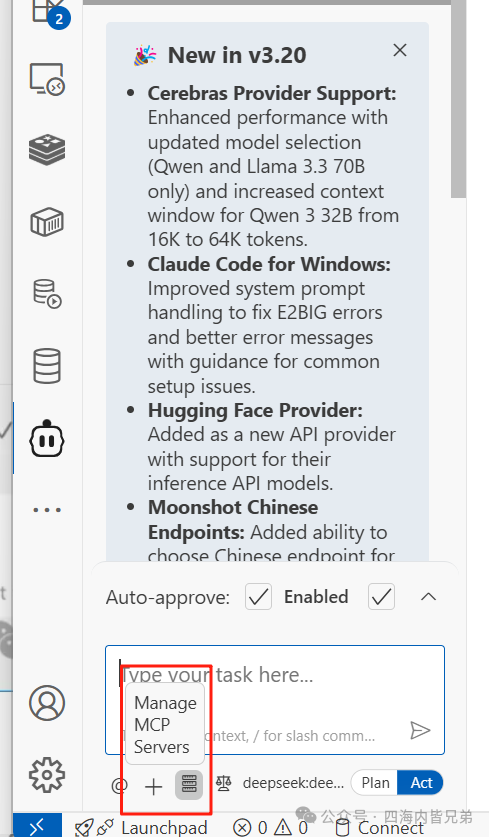Open the Database cylinder sidebar icon
This screenshot has height=837, width=489.
click(47, 366)
